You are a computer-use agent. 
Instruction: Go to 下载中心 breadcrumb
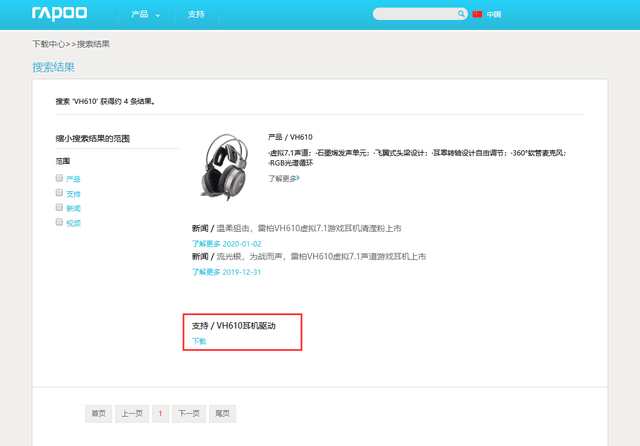coord(49,44)
